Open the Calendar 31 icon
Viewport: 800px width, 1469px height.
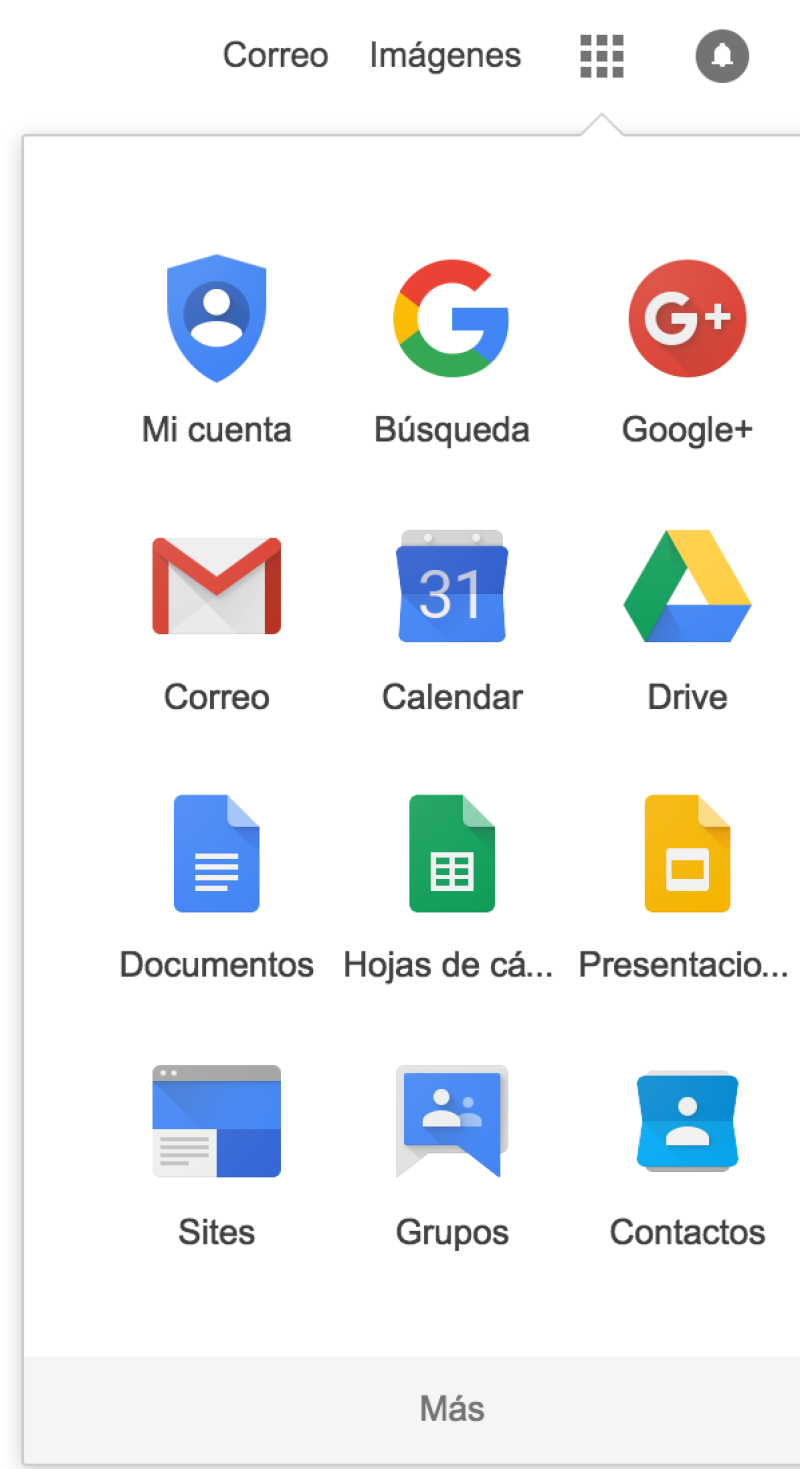click(452, 586)
